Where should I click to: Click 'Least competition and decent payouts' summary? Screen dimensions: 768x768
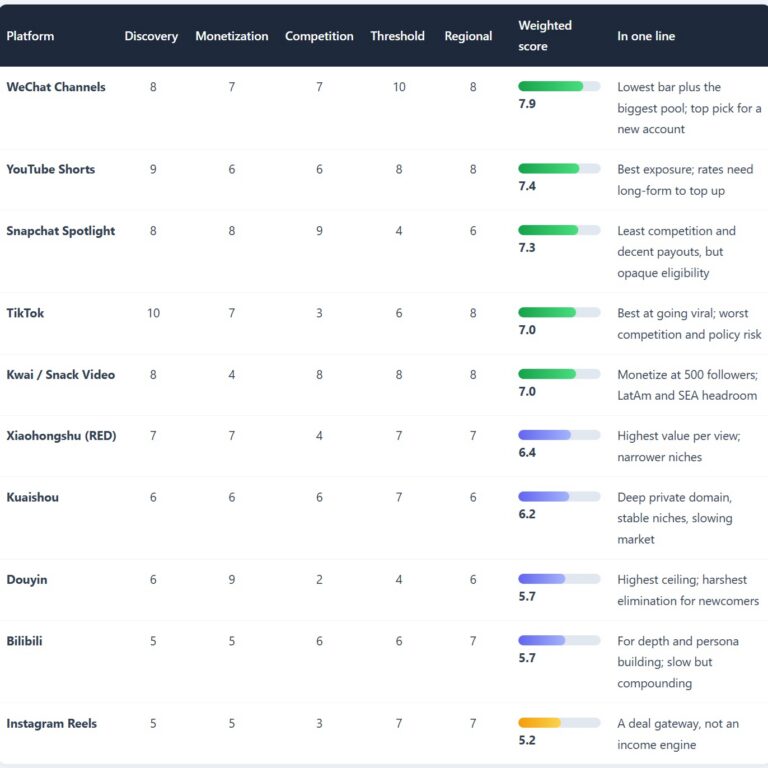point(676,252)
